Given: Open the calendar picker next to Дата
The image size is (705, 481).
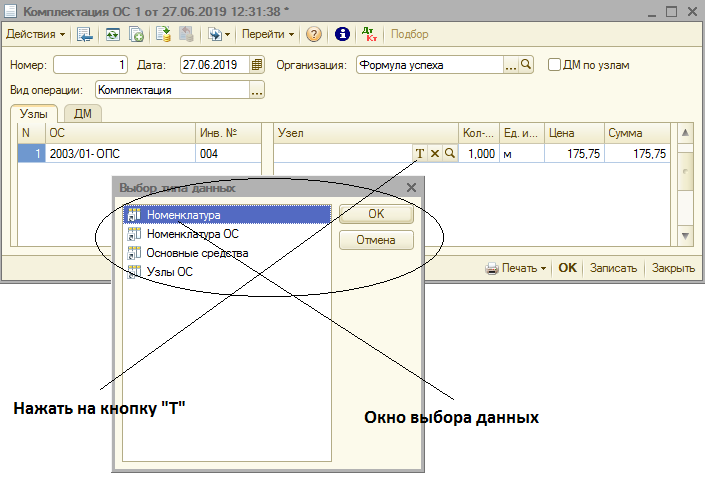Looking at the screenshot, I should point(257,65).
